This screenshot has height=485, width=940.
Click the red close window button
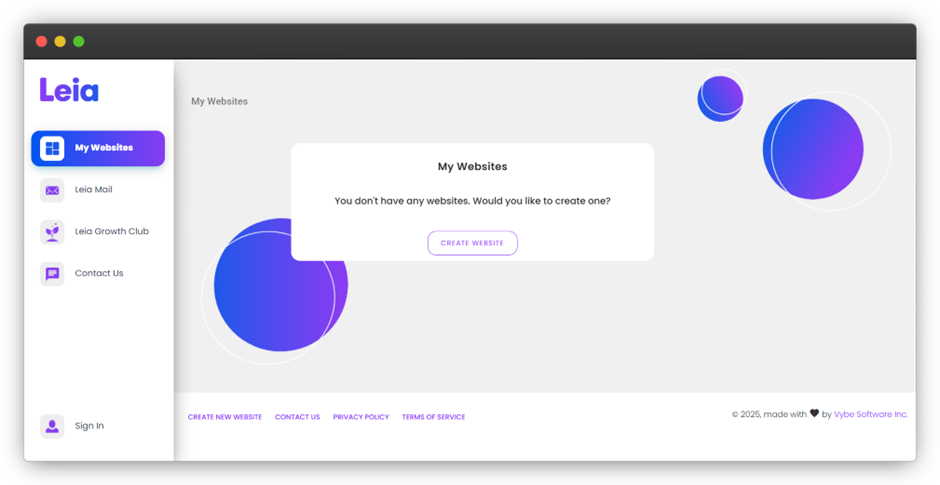tap(41, 41)
